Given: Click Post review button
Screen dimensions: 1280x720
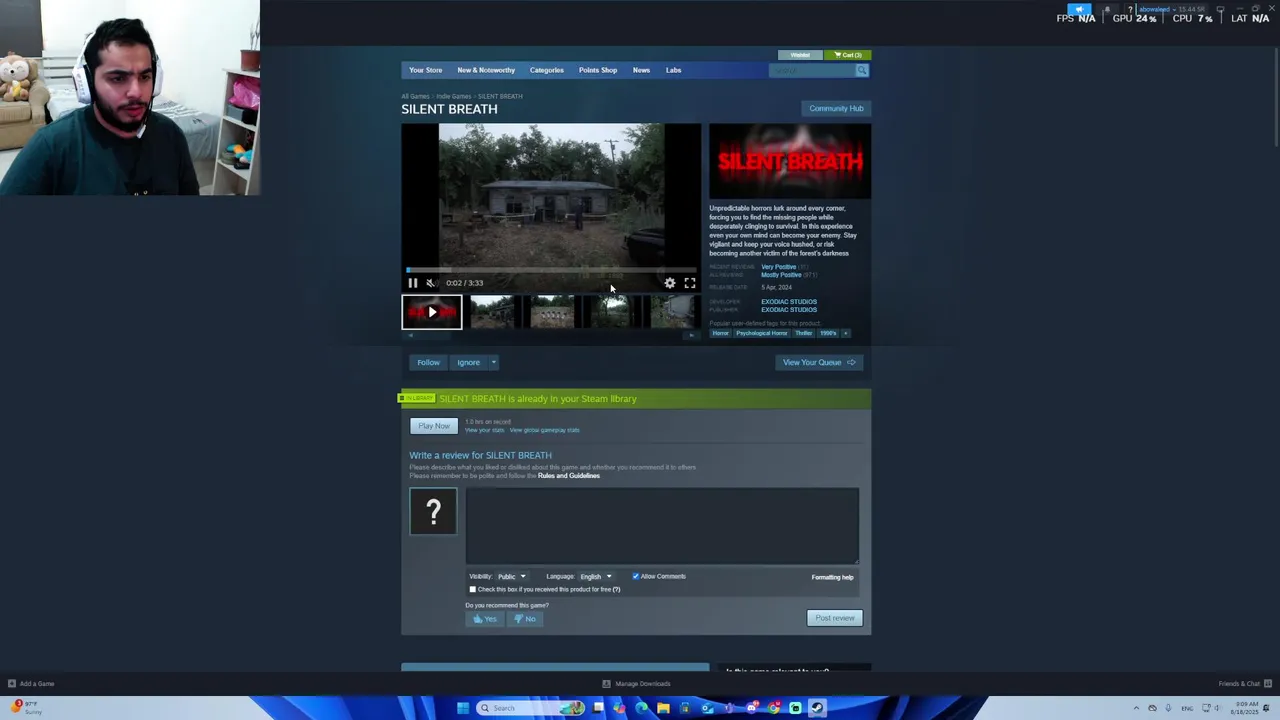Looking at the screenshot, I should 835,618.
